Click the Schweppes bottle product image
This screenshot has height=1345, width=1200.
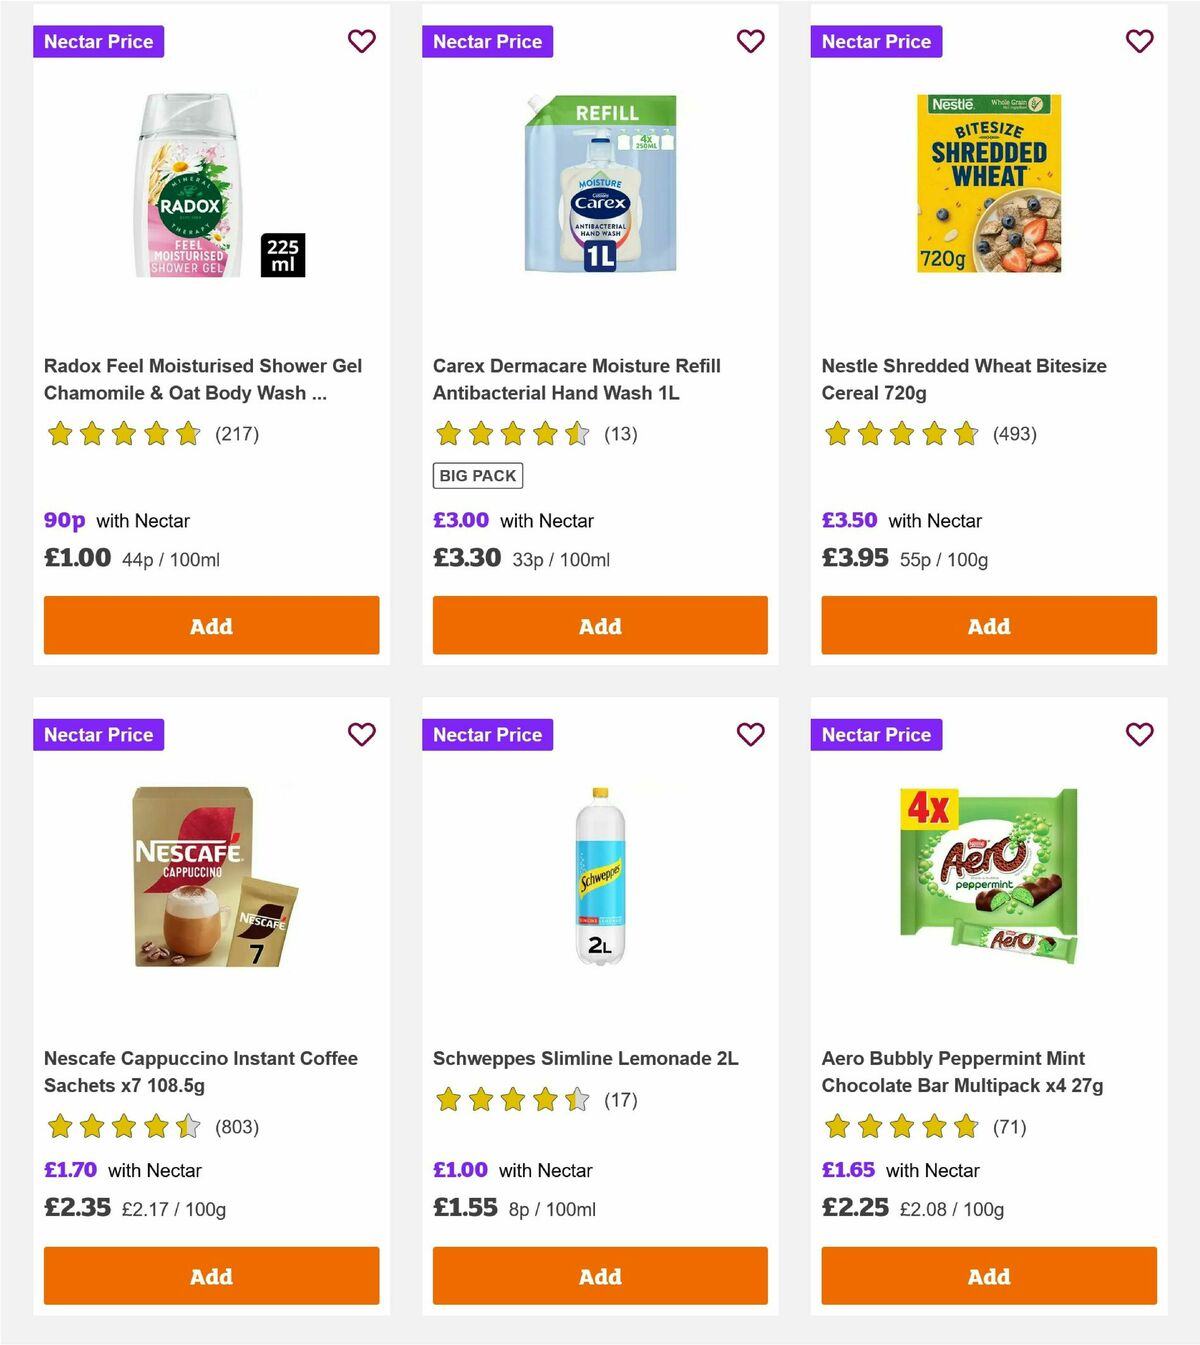click(x=599, y=880)
